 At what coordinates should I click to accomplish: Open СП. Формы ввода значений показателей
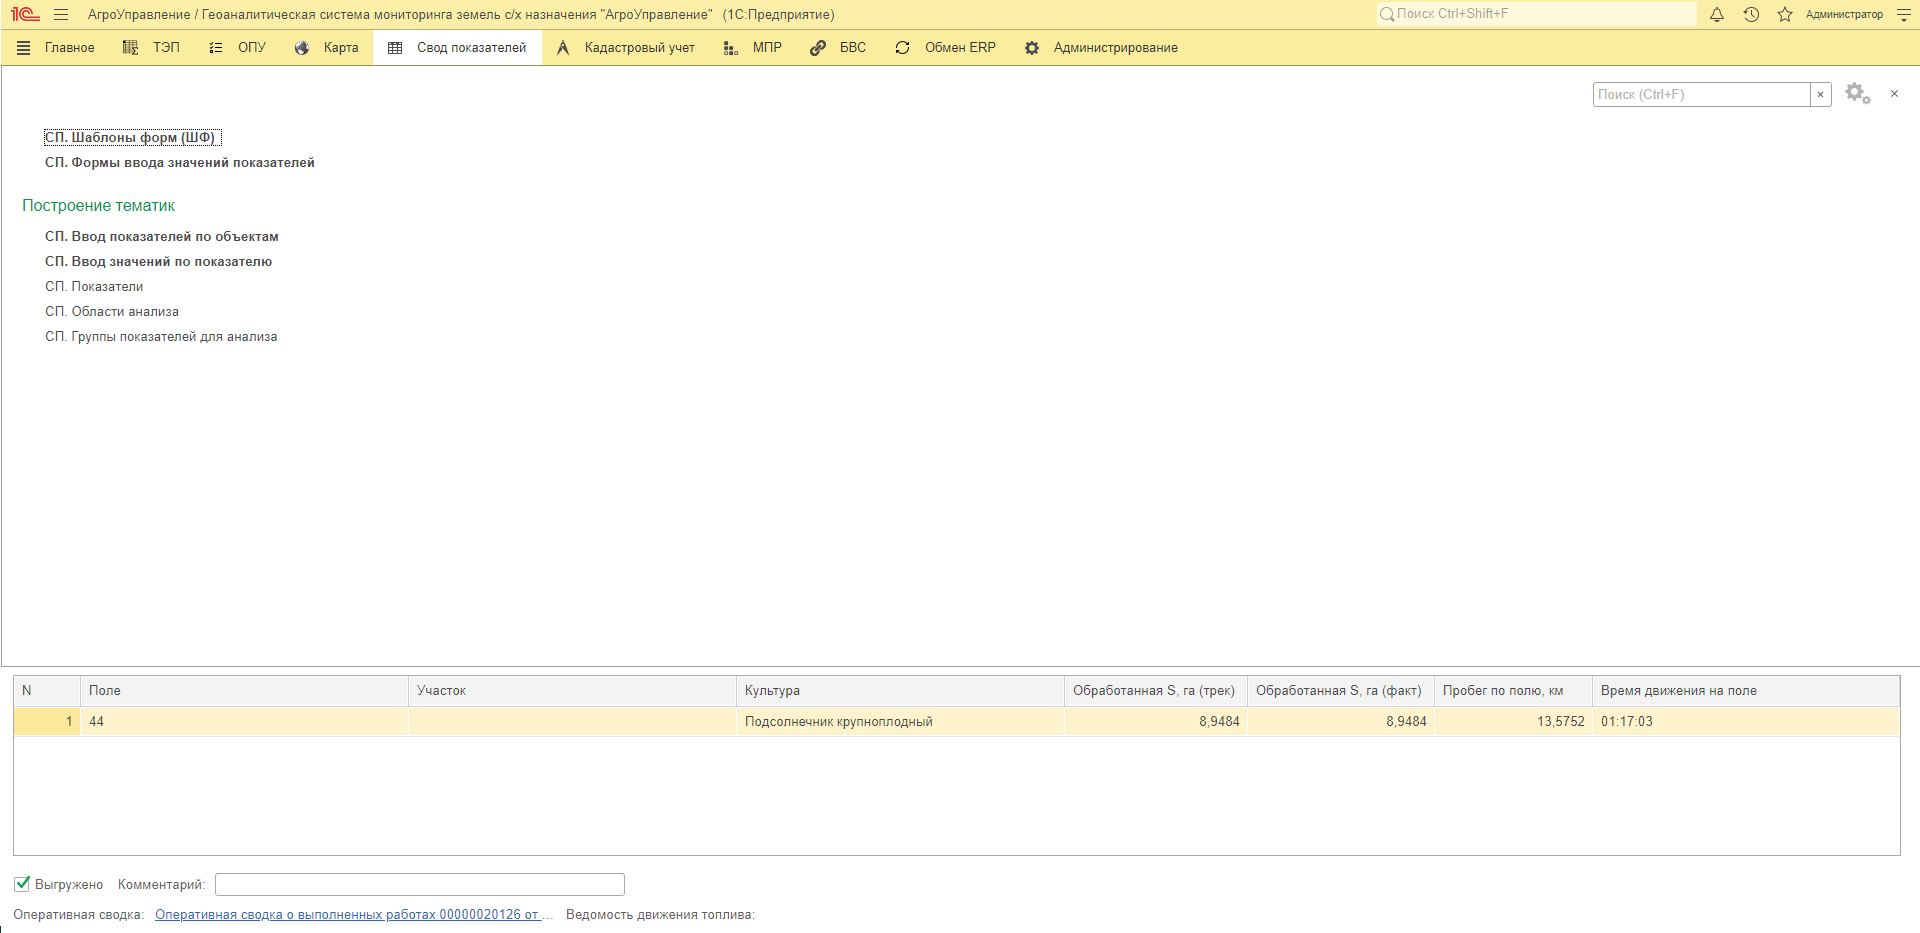180,162
